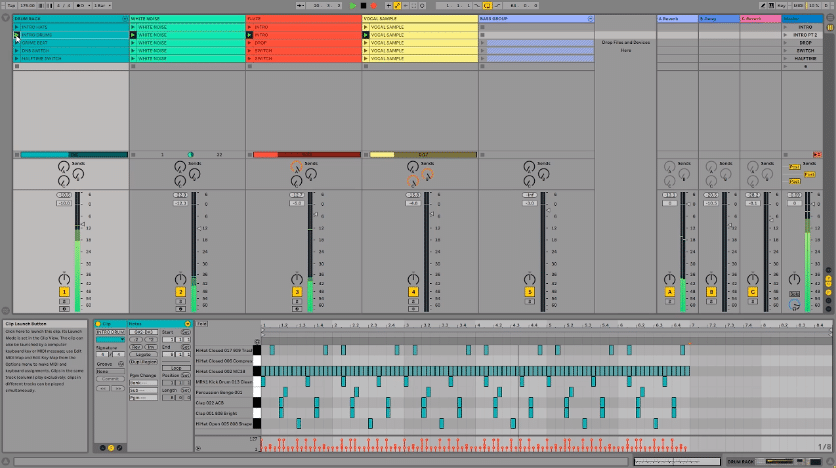Launch the HALFTIME SWITCH clip

[x=17, y=58]
